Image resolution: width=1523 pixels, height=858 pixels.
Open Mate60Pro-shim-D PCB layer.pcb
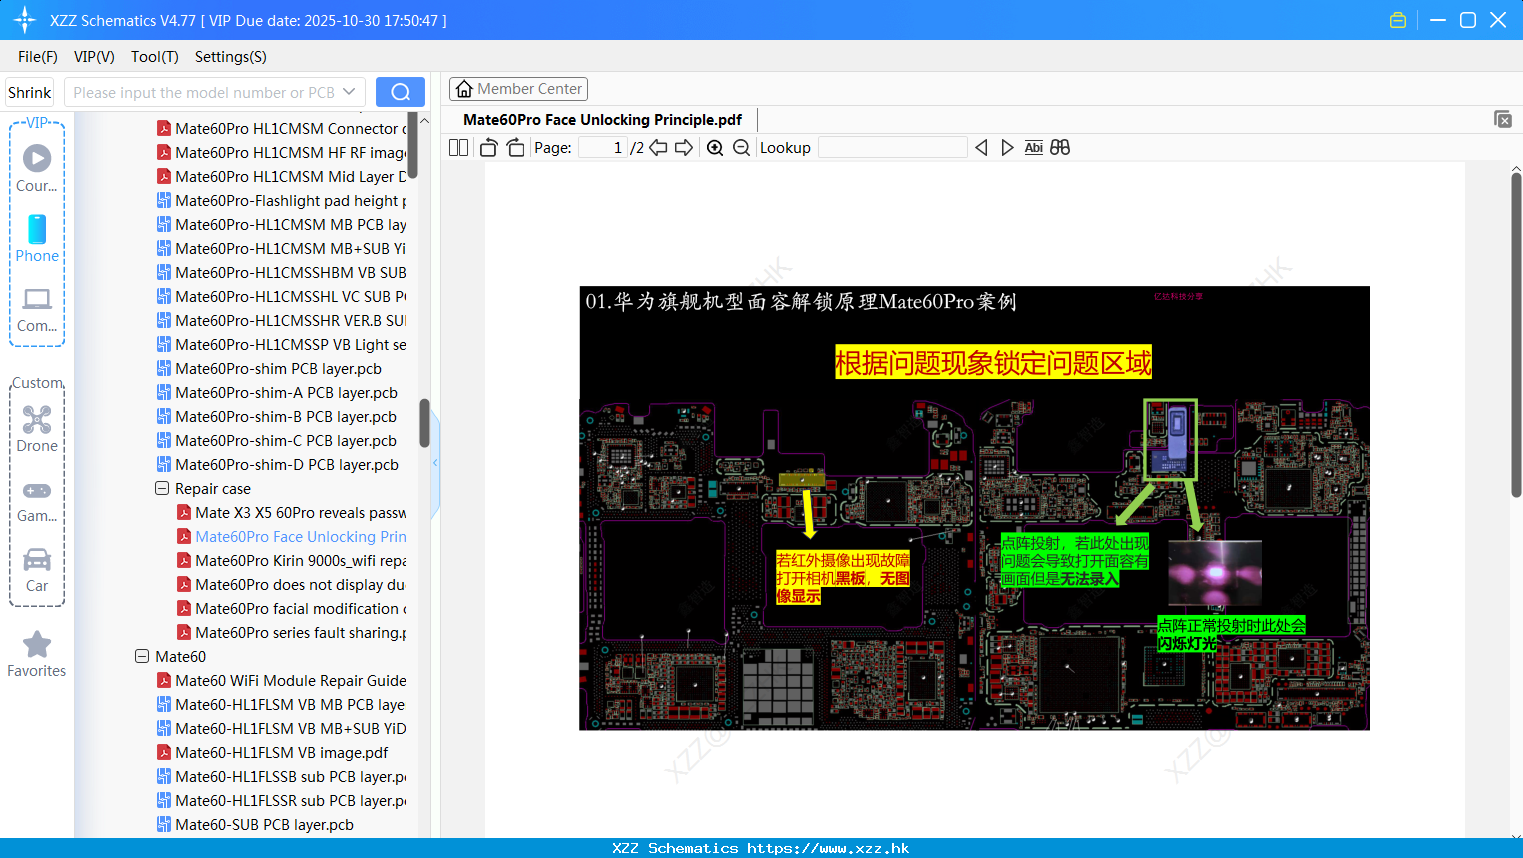point(277,465)
